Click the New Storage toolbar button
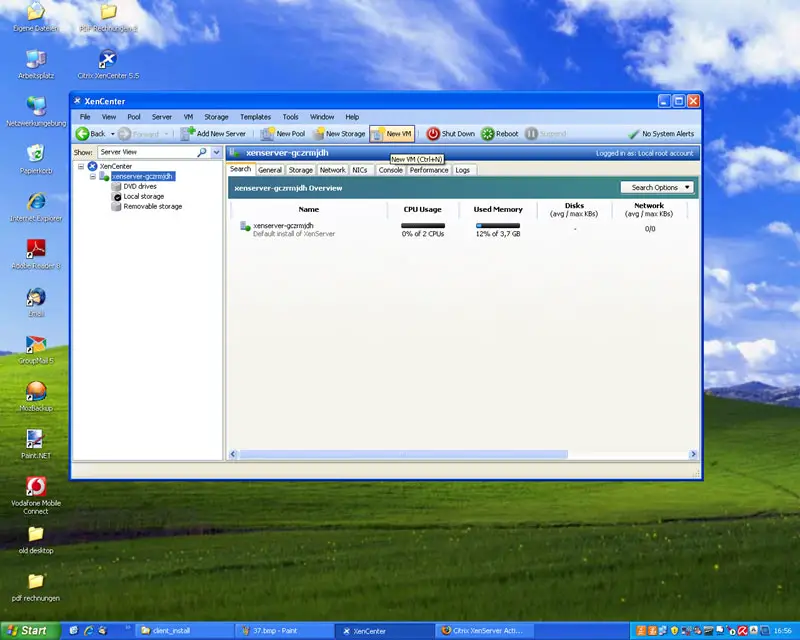 [x=339, y=134]
